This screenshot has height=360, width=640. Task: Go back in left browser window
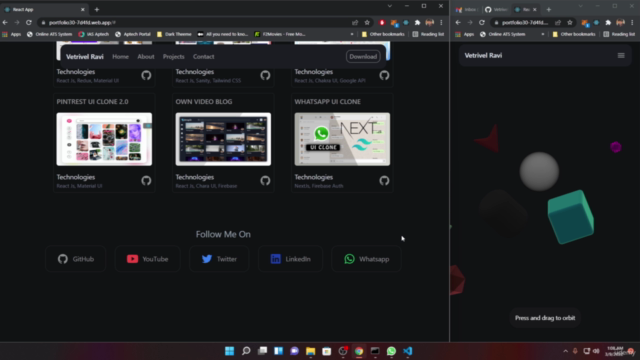pyautogui.click(x=5, y=22)
